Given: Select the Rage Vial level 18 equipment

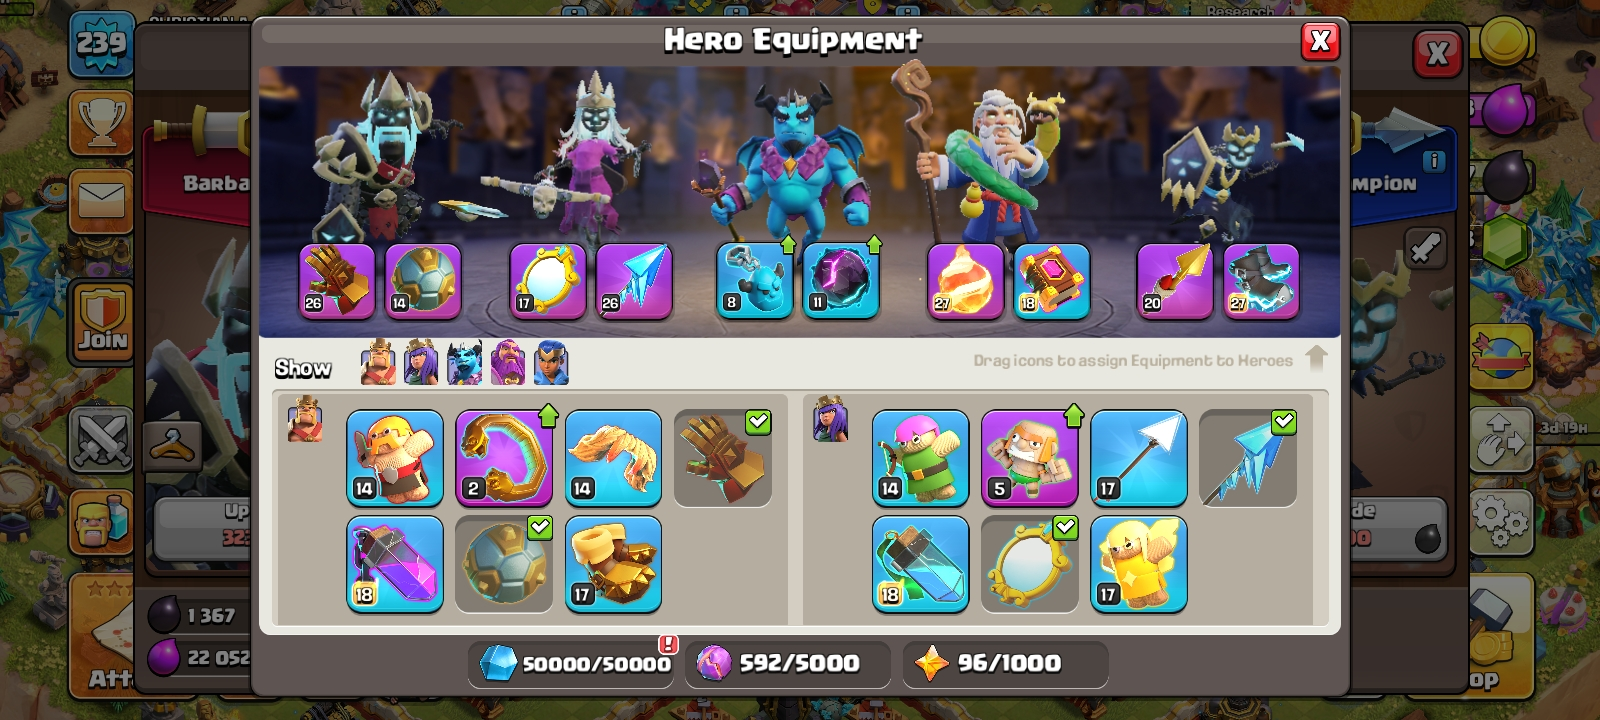Looking at the screenshot, I should coord(395,564).
